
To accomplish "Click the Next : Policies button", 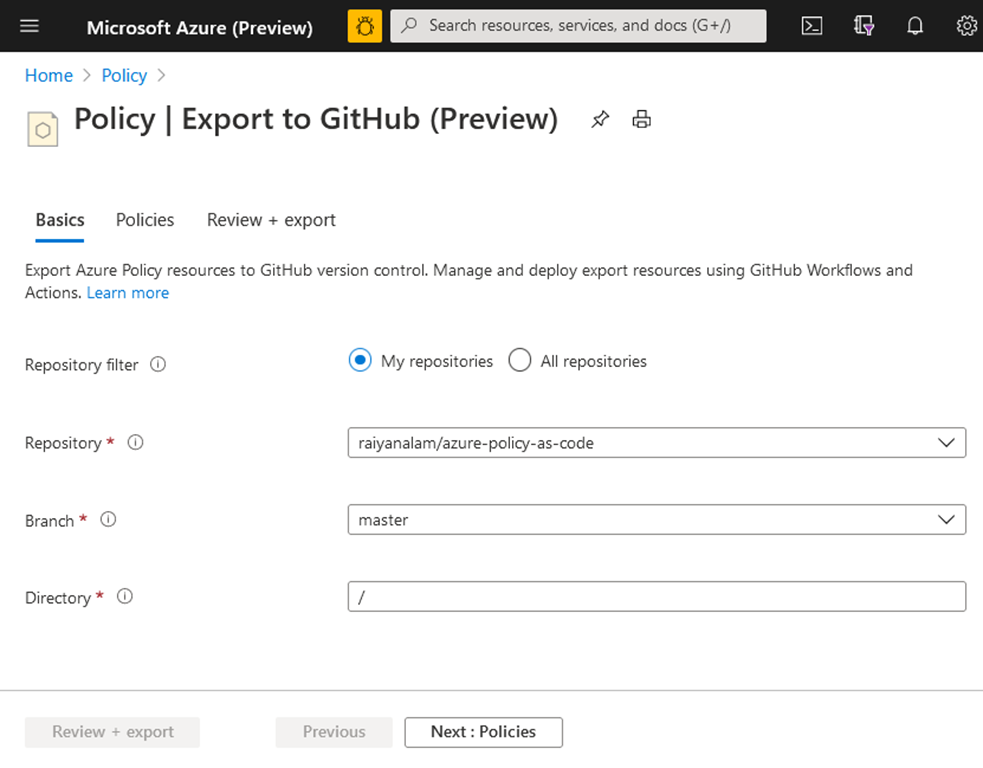I will click(x=483, y=732).
